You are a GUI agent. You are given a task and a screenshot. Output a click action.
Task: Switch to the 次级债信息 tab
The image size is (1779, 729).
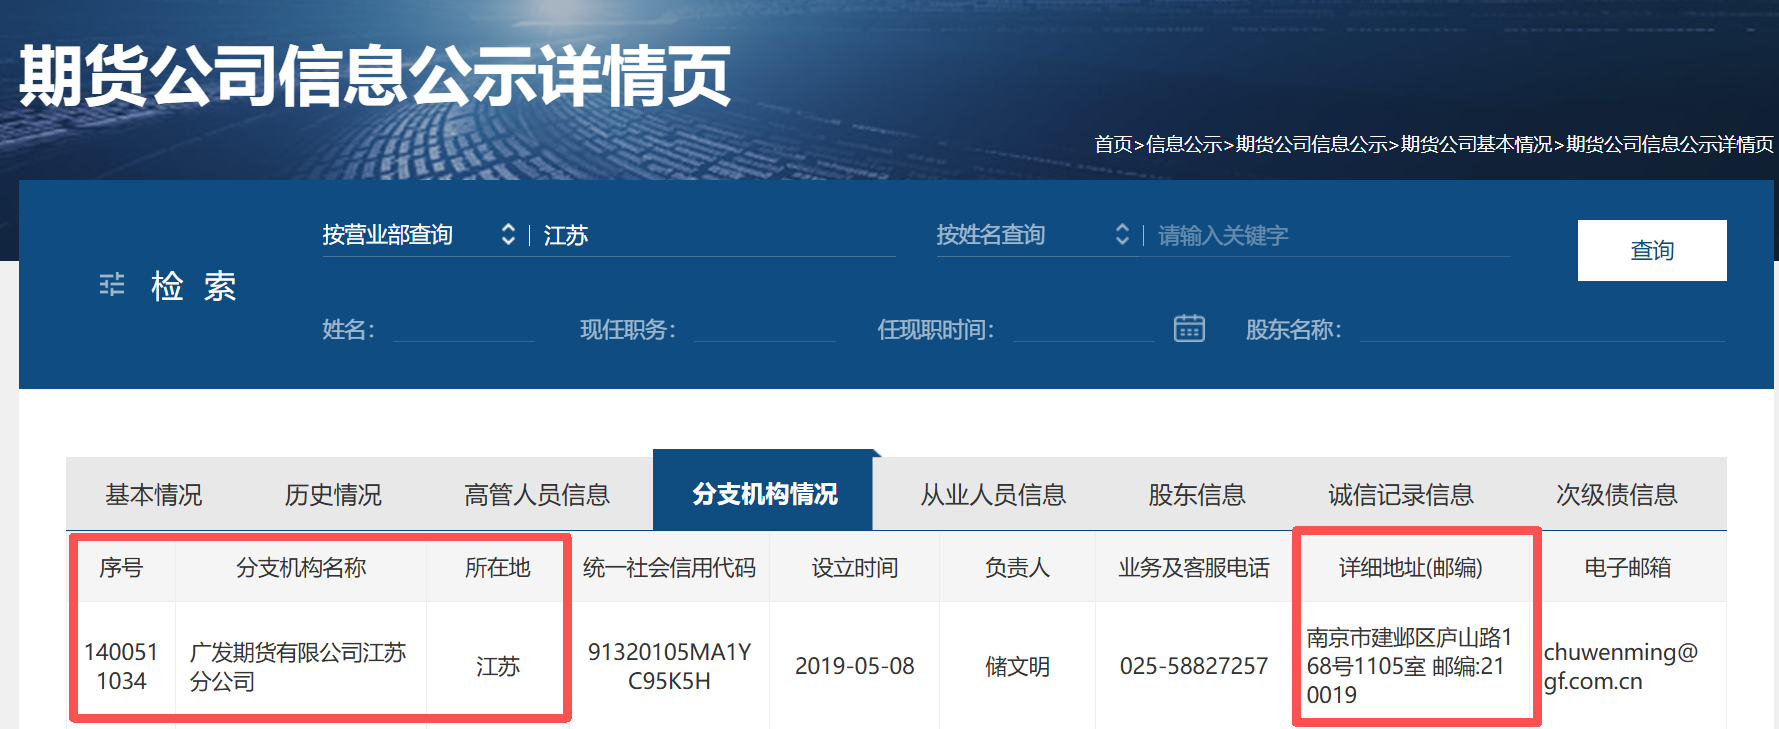point(1617,494)
